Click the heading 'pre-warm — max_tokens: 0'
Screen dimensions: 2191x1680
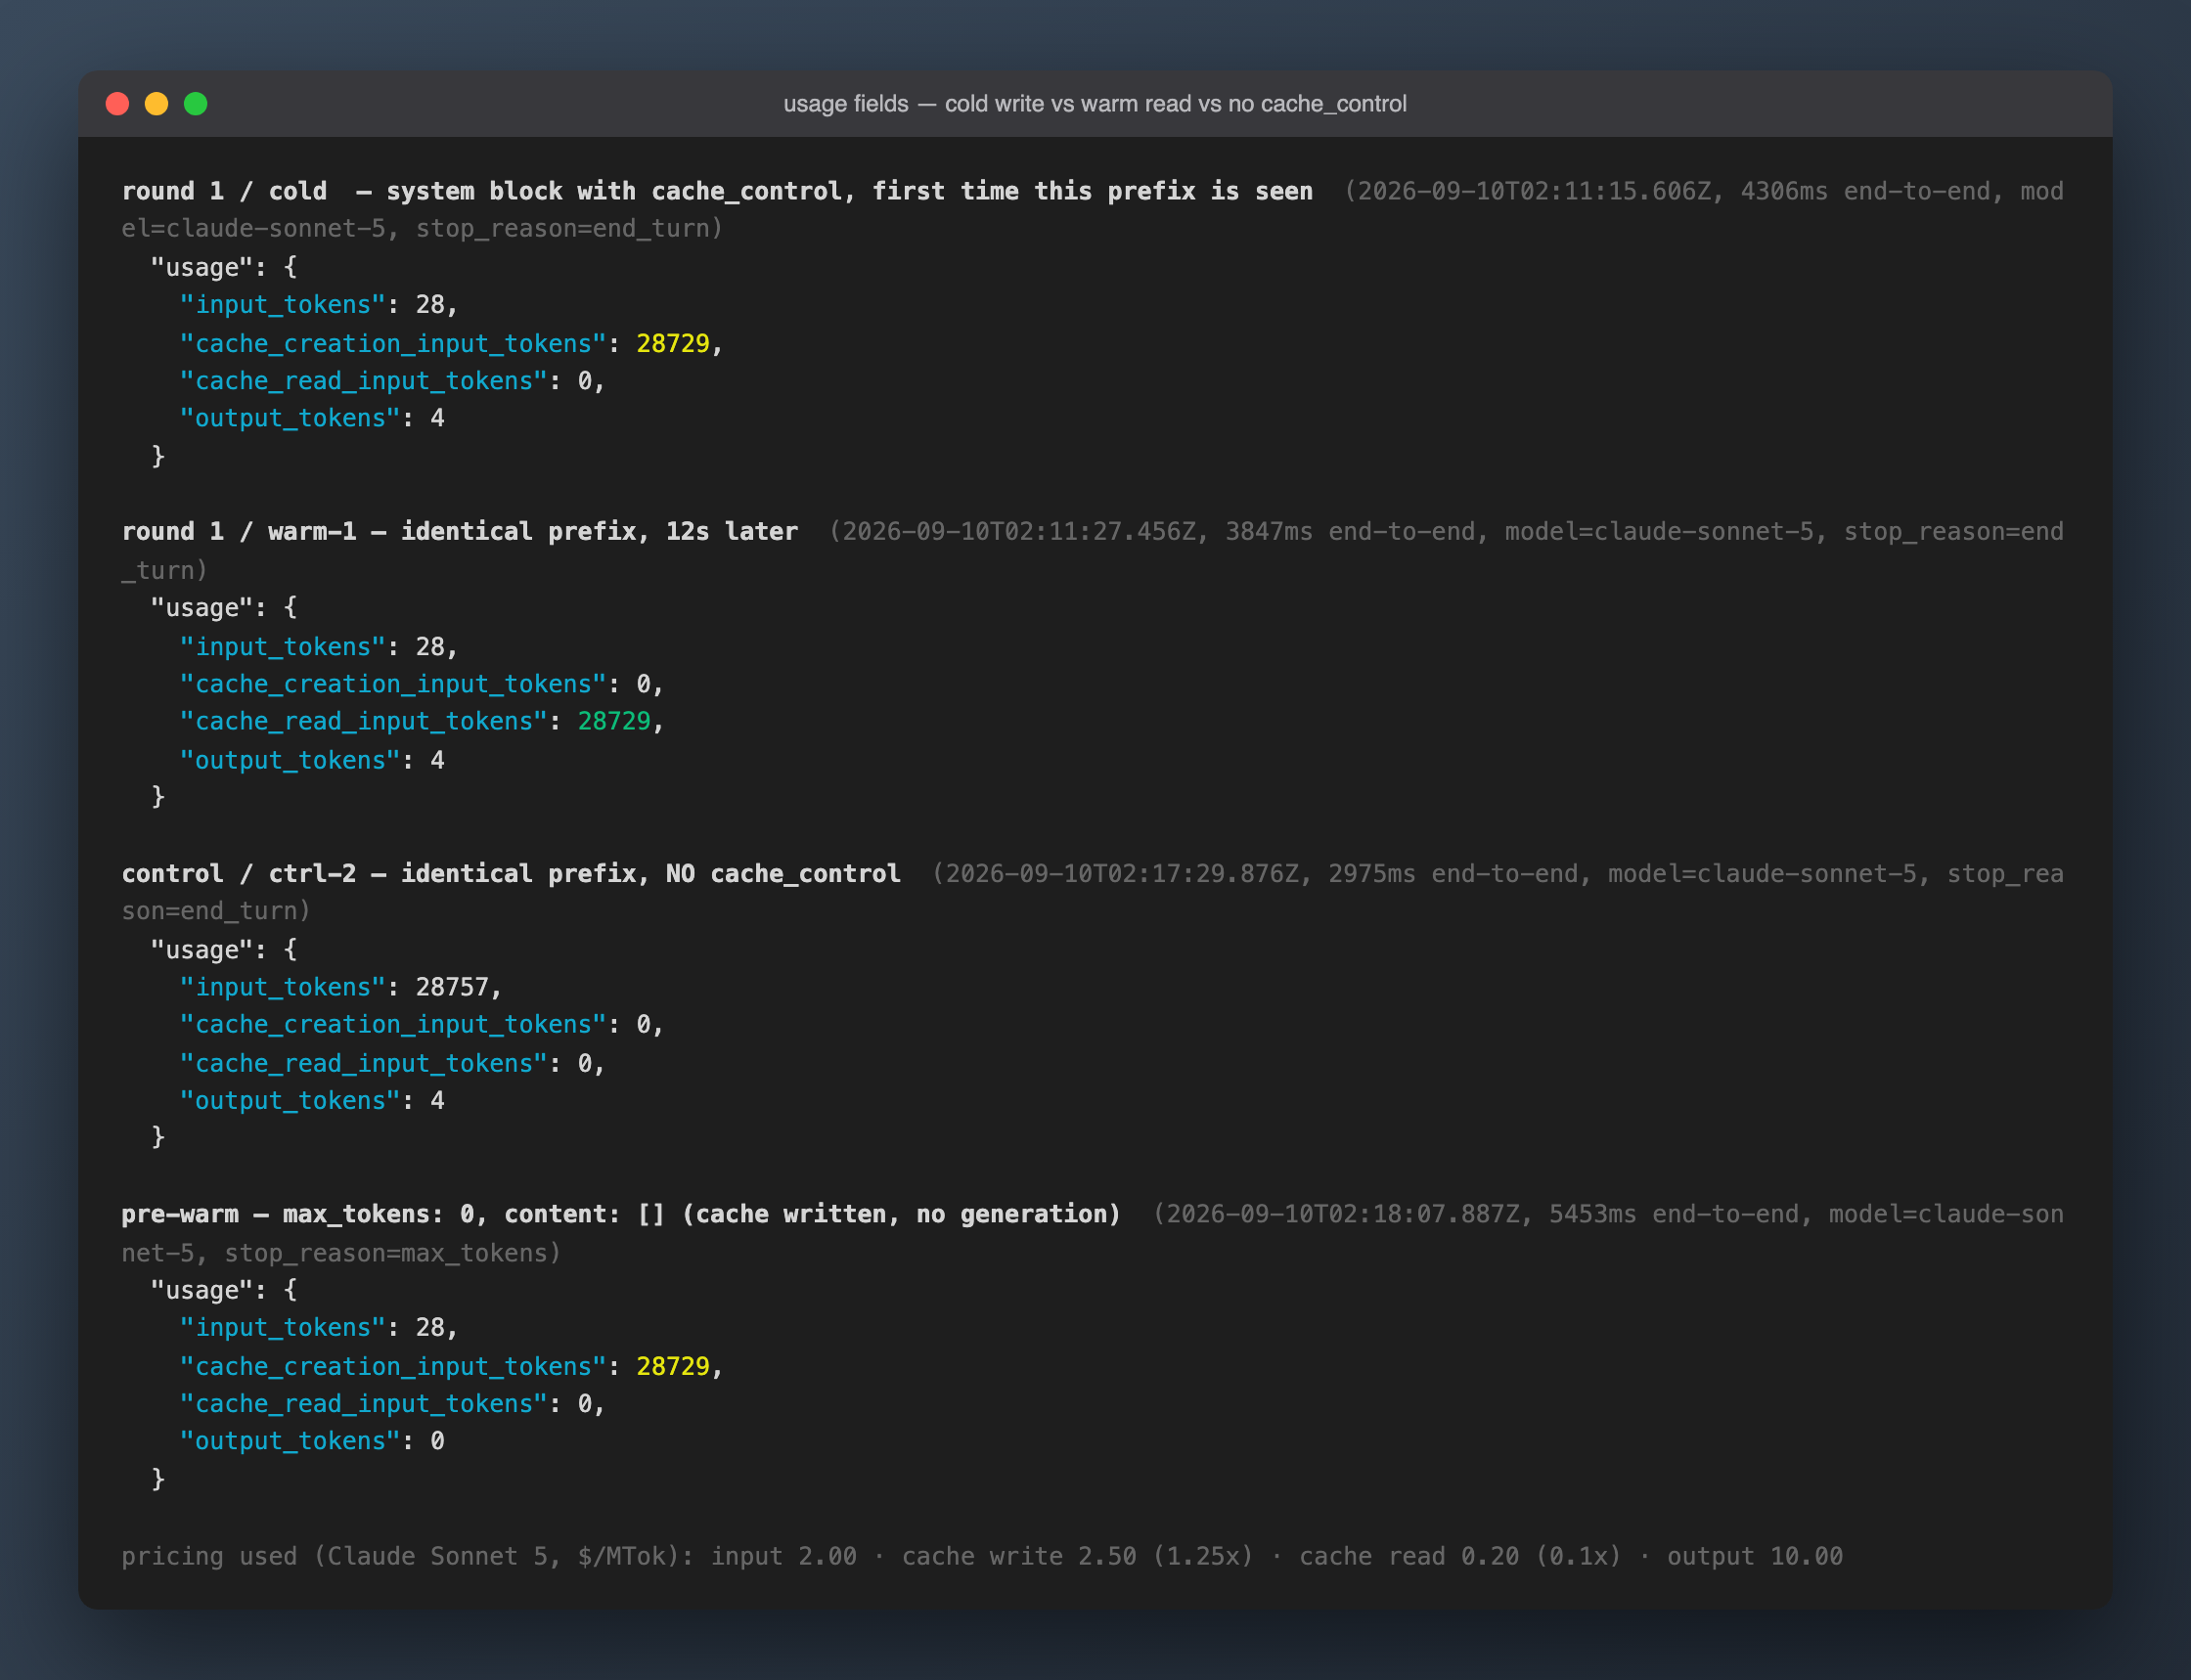click(x=297, y=1214)
